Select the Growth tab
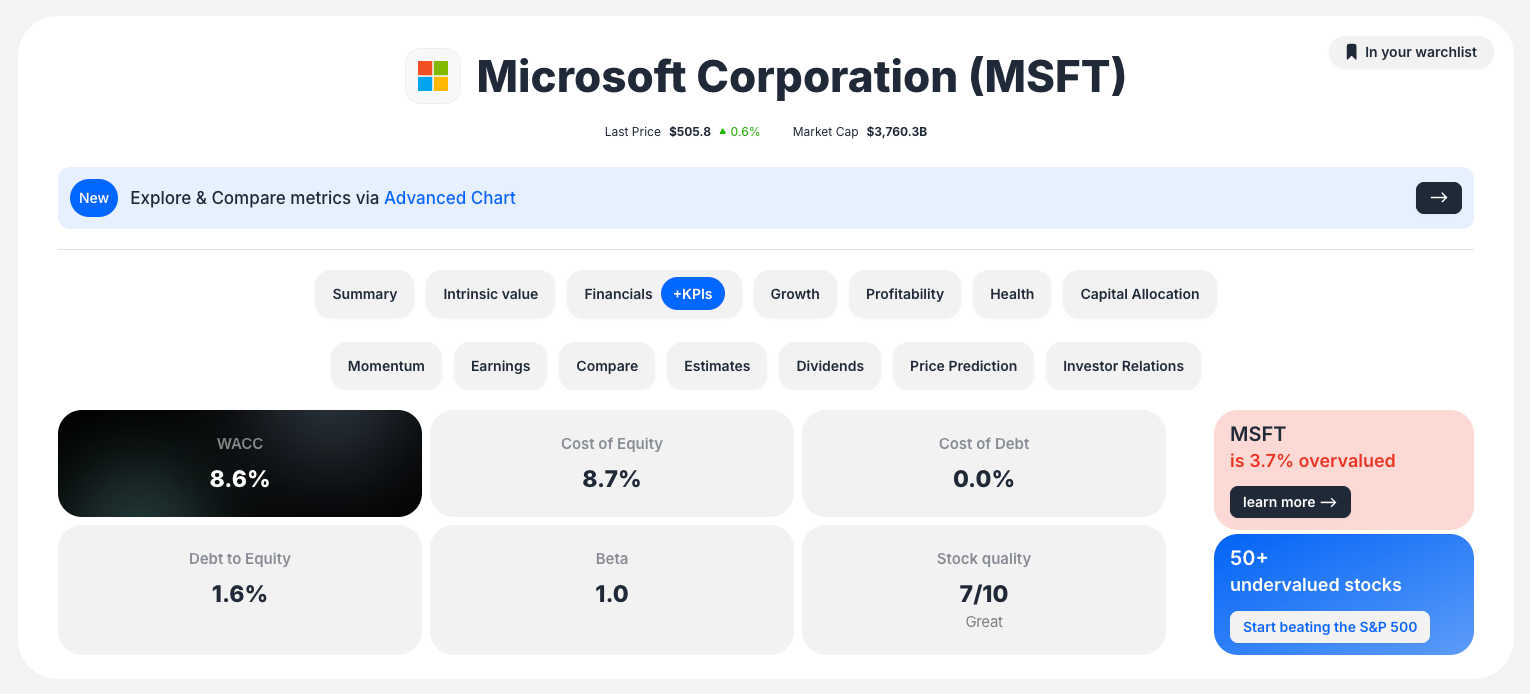The image size is (1530, 694). click(x=795, y=294)
